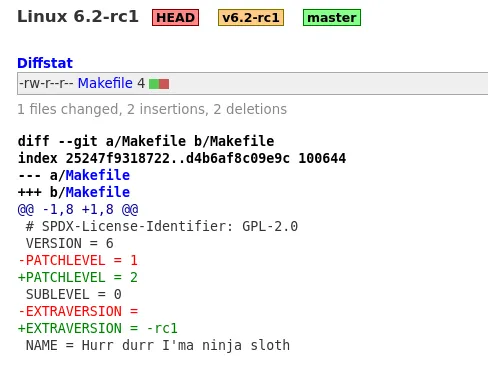
Task: Open the v6.2-rc1 tag badge
Action: (251, 17)
